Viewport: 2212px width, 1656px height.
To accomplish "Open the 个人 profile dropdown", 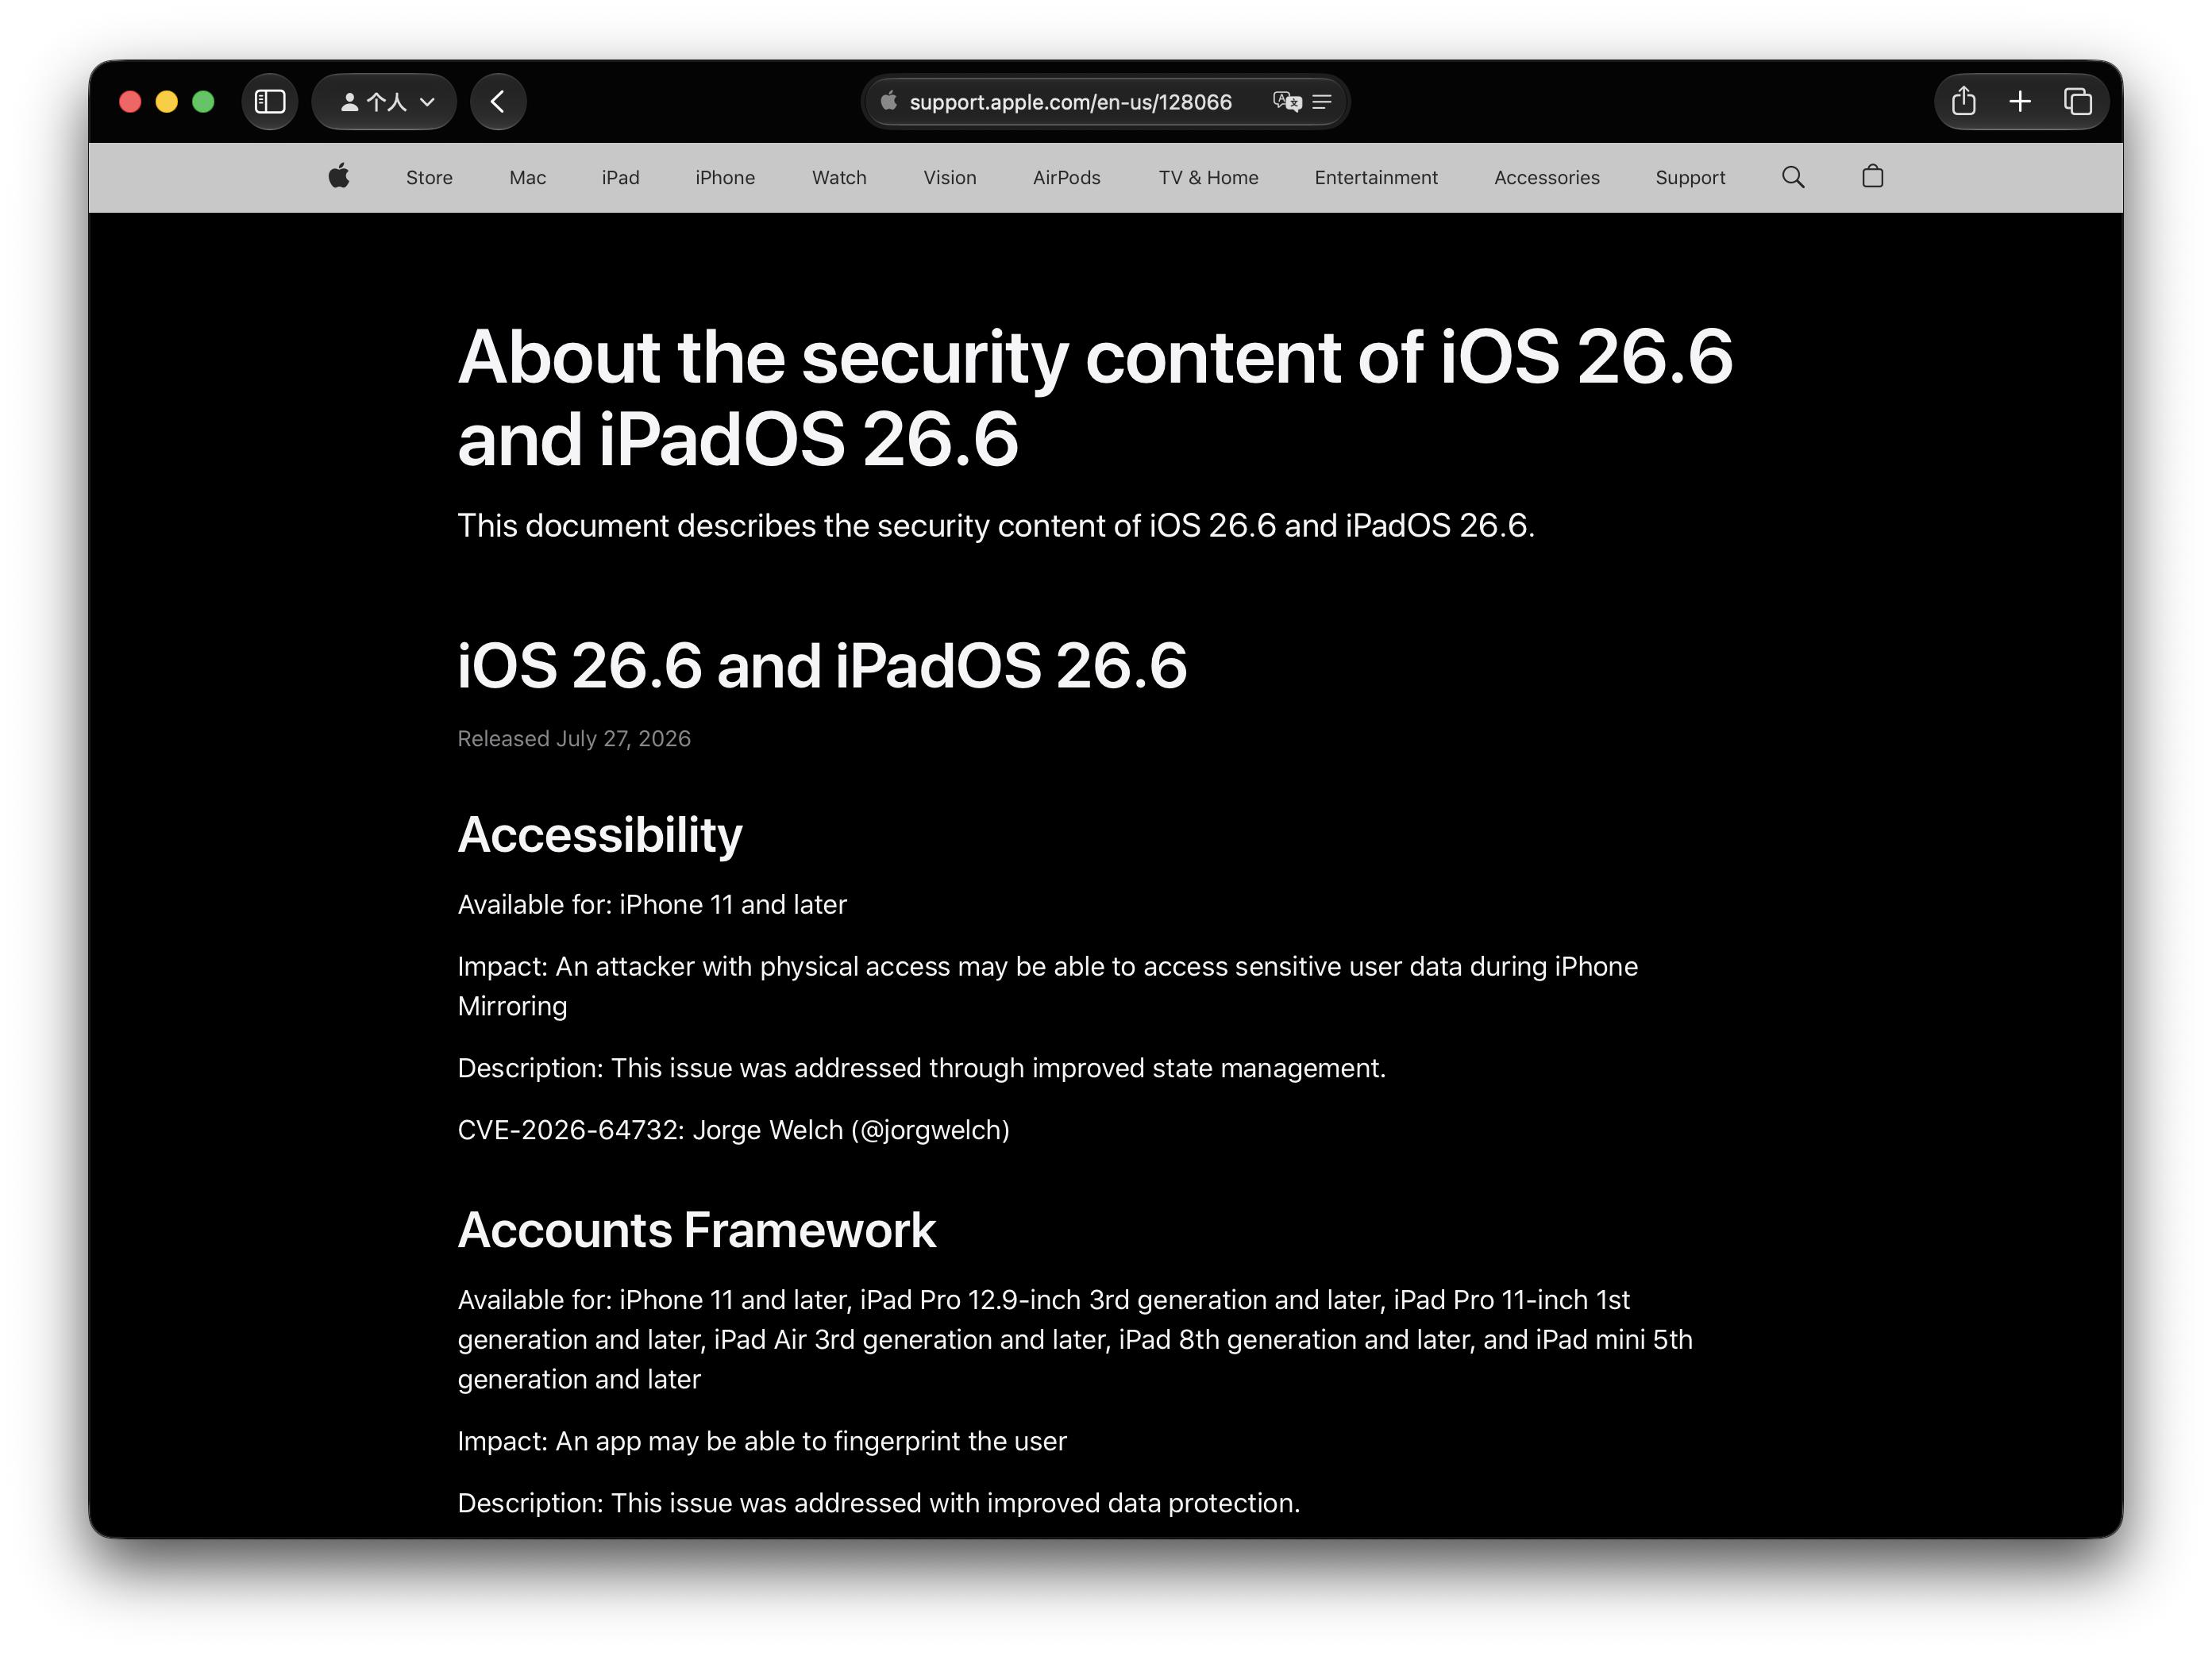I will coord(385,102).
